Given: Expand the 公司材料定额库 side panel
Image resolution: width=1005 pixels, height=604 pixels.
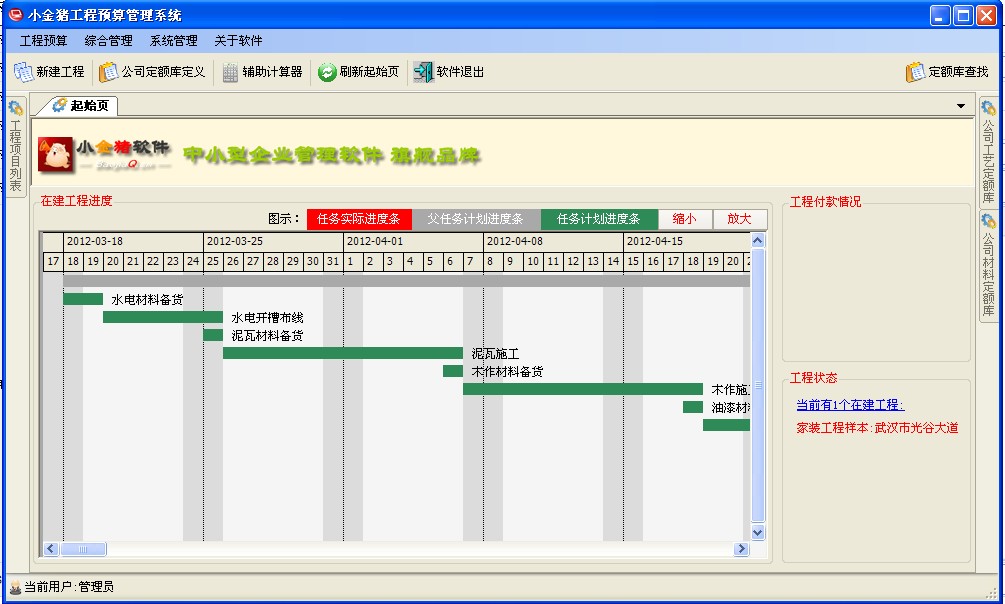Looking at the screenshot, I should coord(988,265).
